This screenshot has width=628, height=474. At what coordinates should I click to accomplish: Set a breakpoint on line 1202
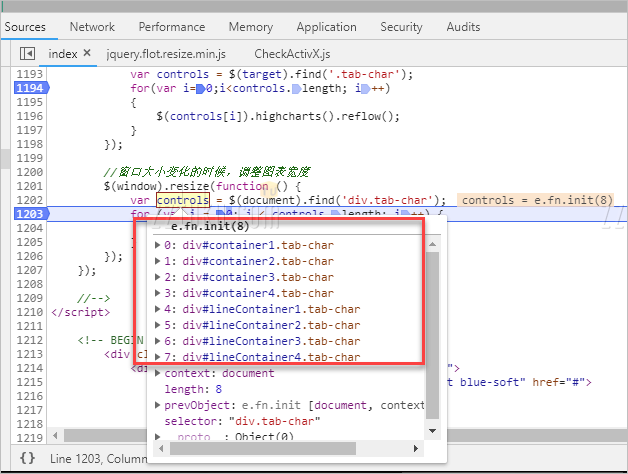30,200
